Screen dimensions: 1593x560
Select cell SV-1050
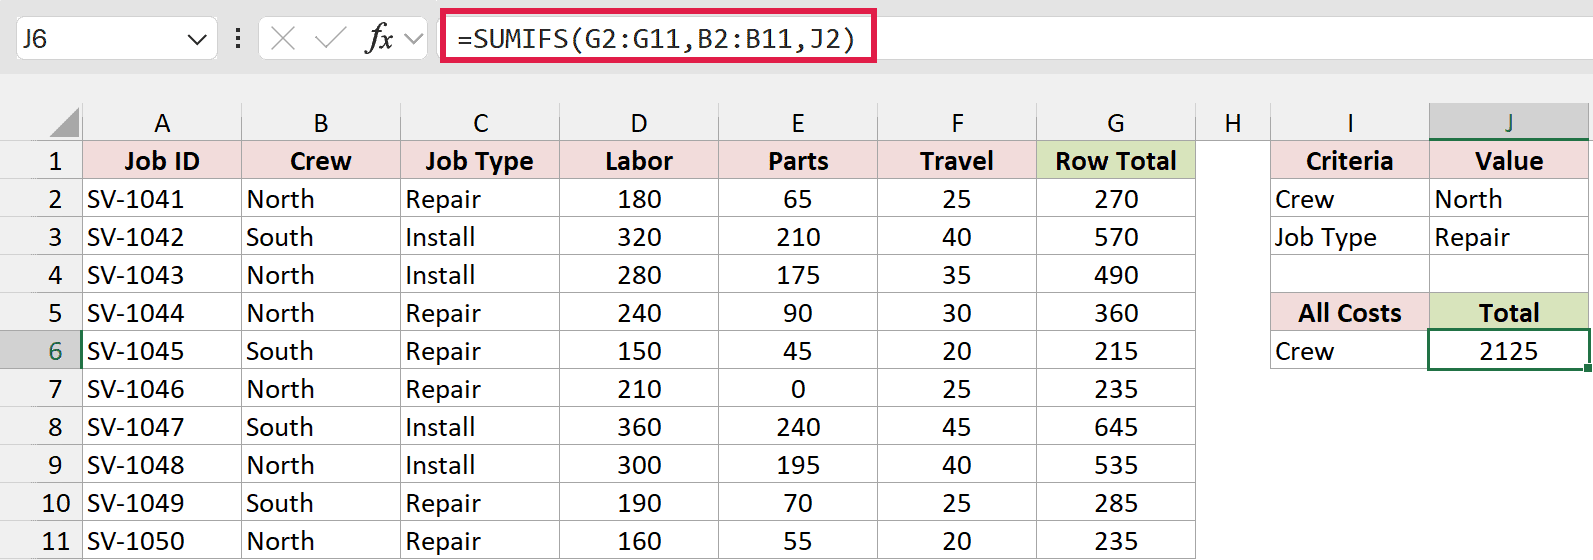point(162,541)
